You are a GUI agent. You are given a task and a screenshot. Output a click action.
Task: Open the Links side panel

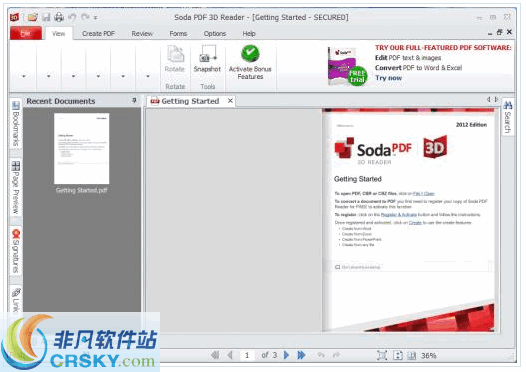(16, 300)
